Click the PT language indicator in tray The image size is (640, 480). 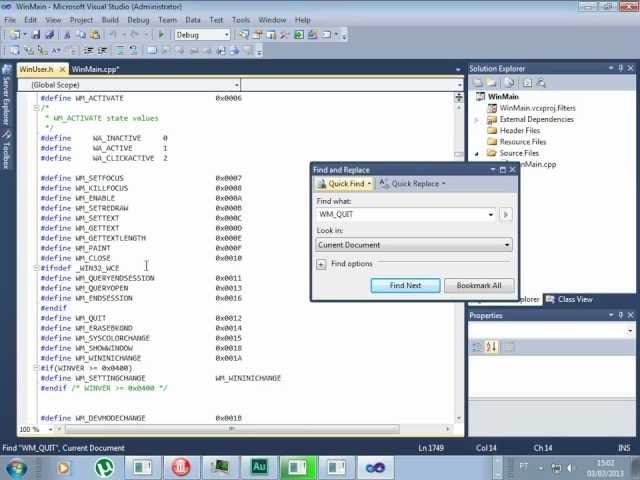524,467
